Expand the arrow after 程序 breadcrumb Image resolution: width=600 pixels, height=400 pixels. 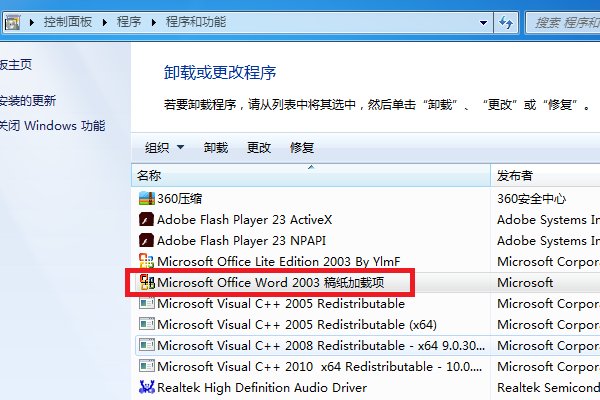154,23
